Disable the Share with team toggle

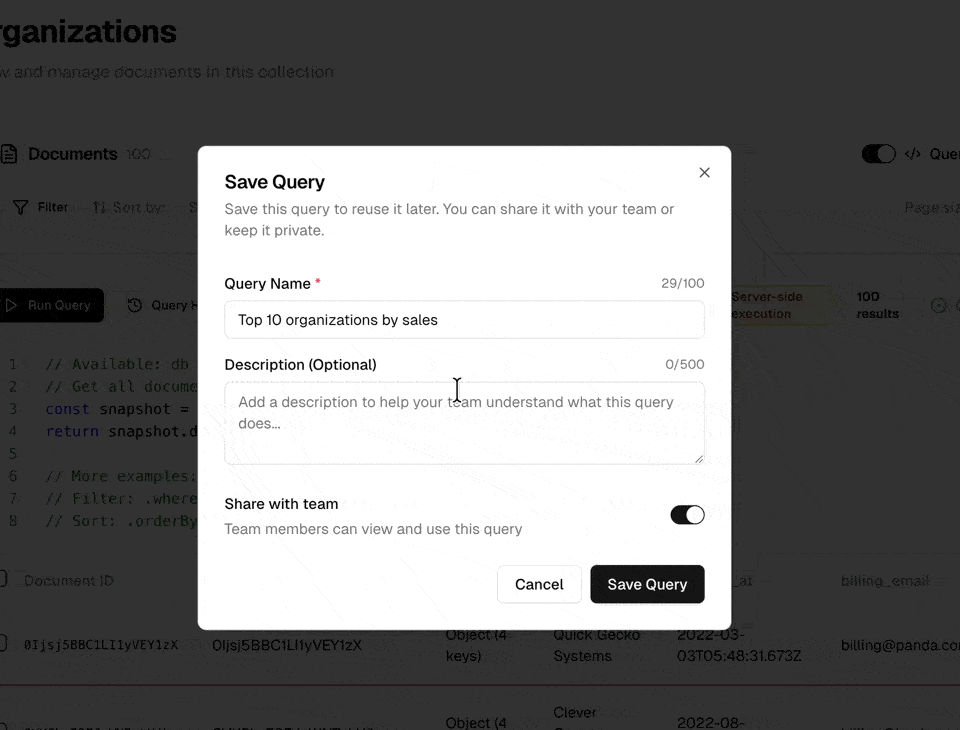[x=688, y=514]
